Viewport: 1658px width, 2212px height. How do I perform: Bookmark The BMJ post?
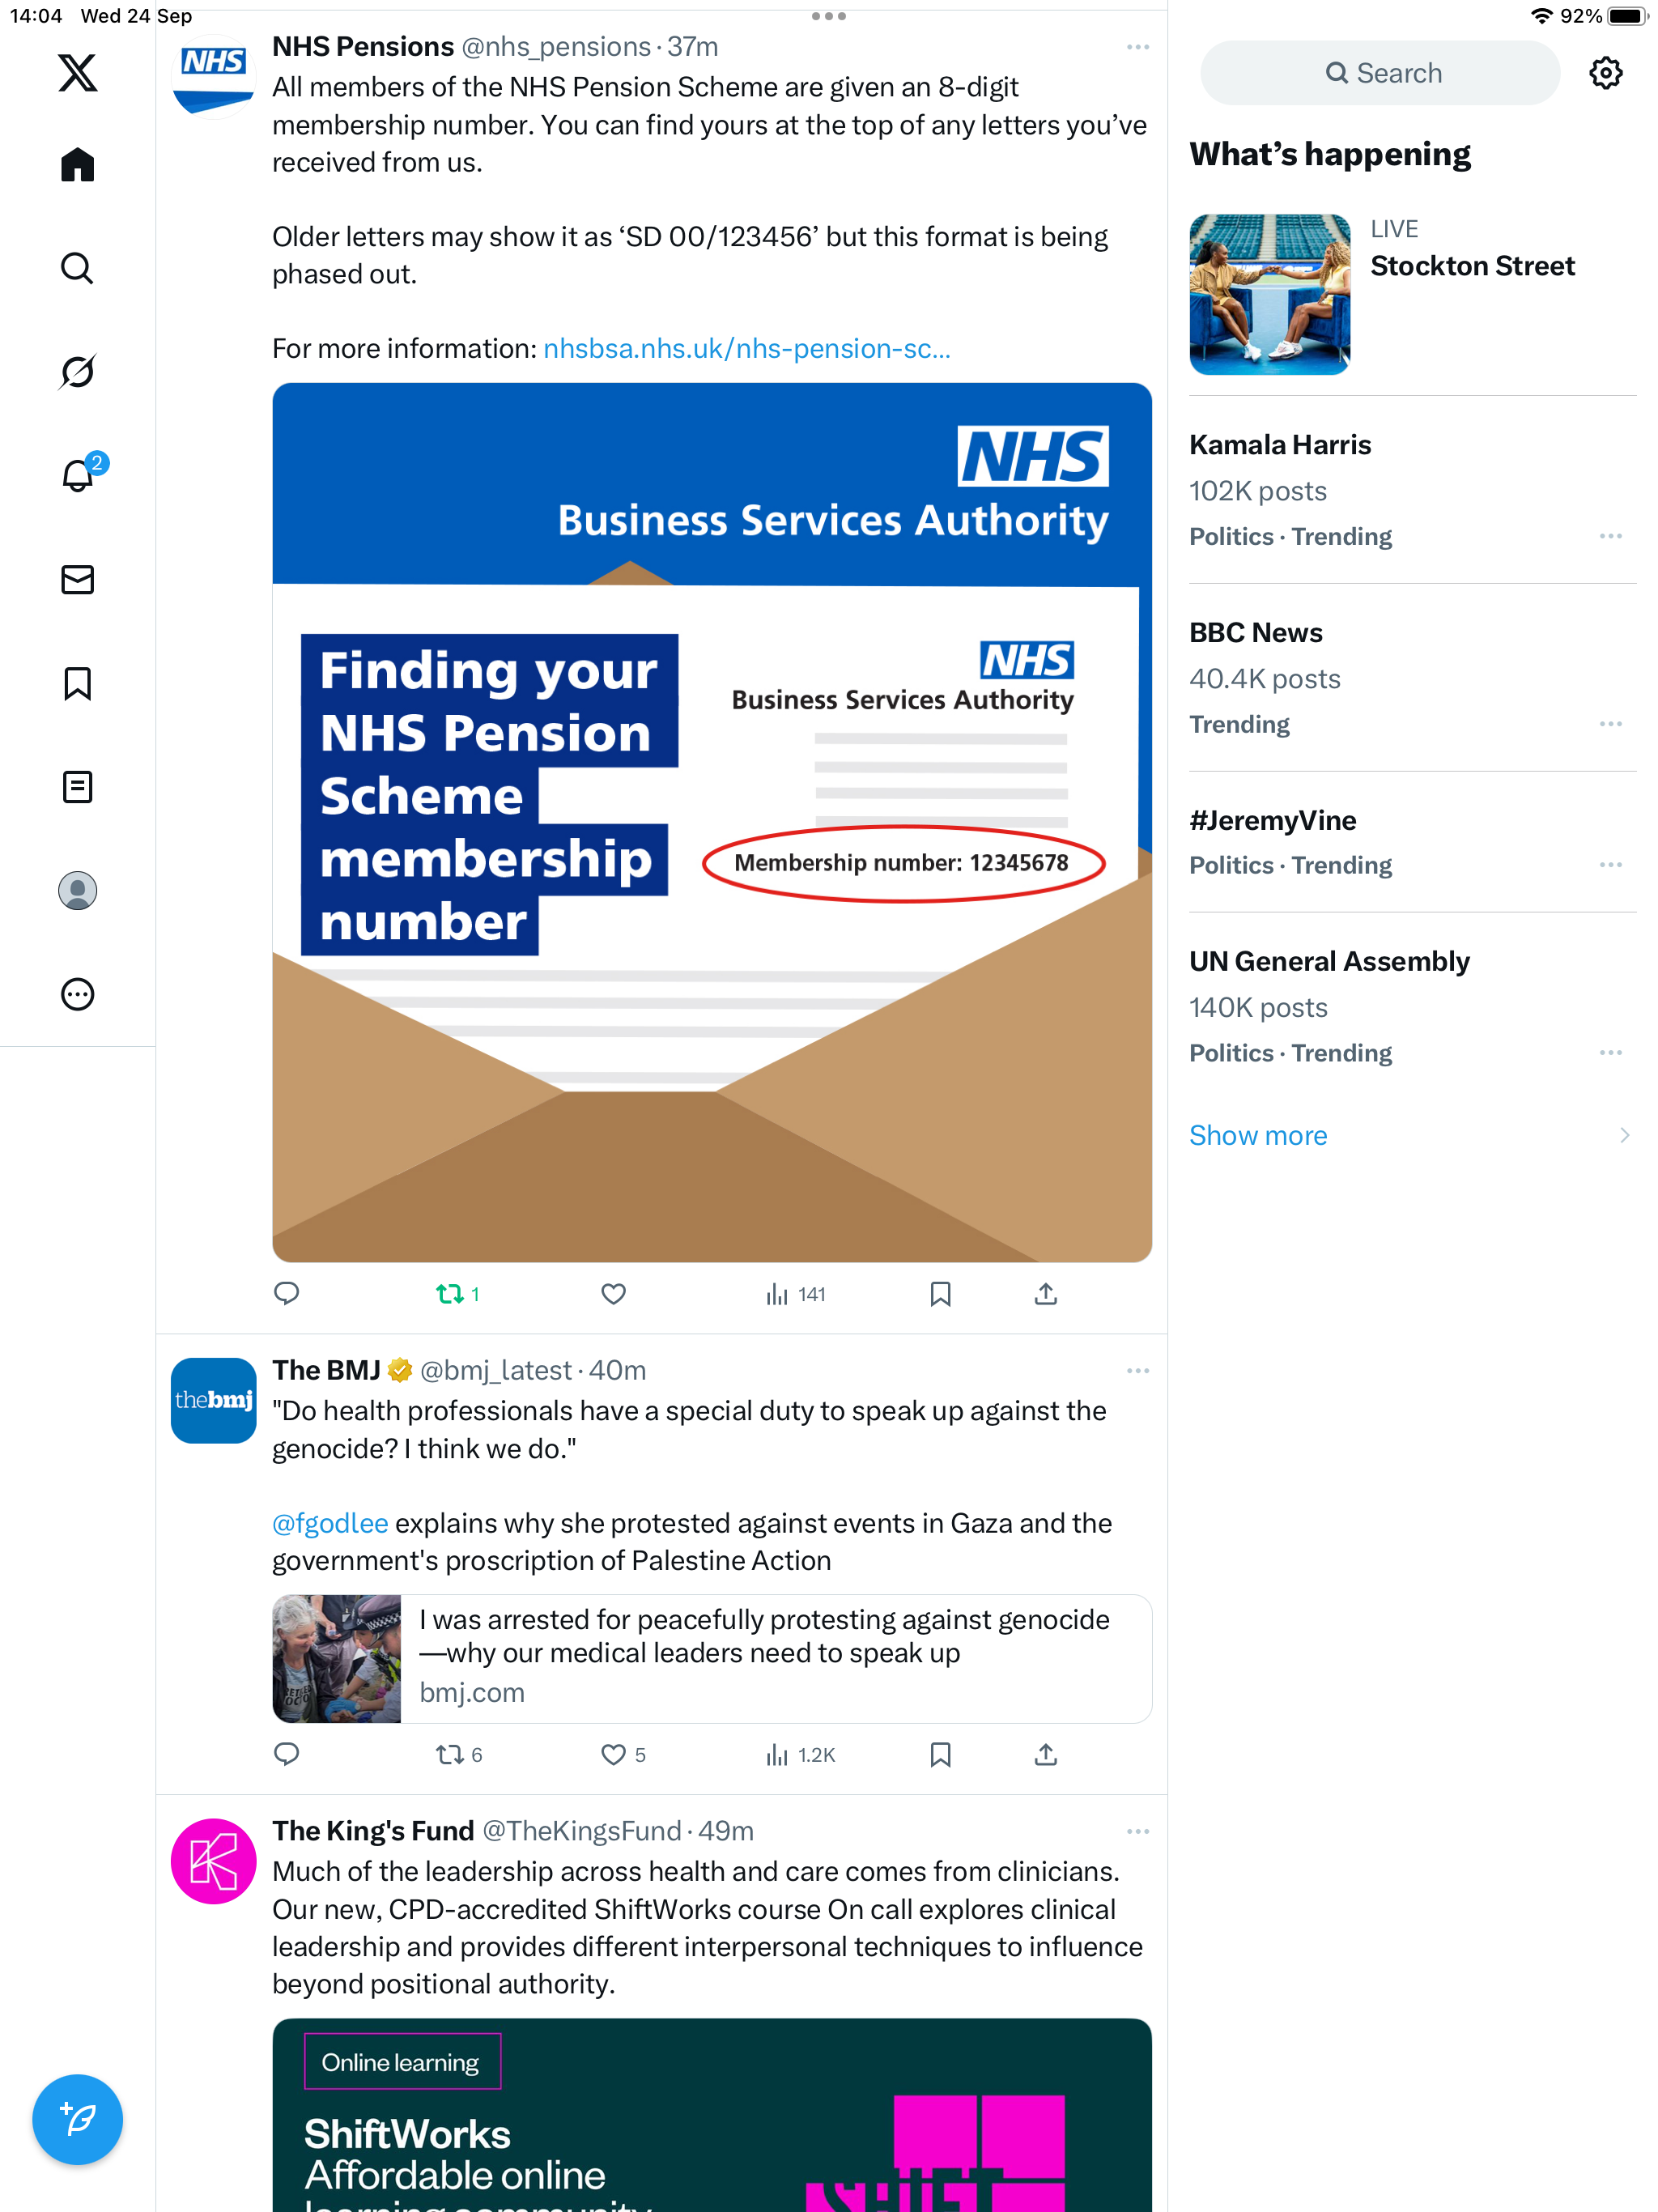(940, 1755)
